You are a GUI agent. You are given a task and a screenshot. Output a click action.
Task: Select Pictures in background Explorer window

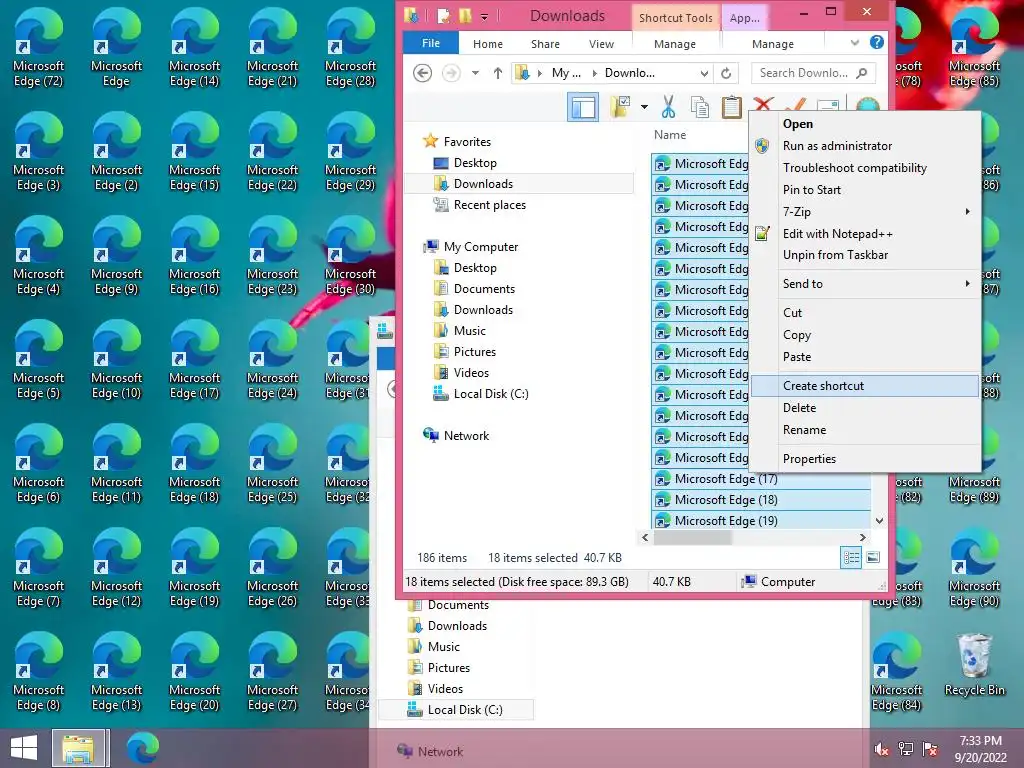(449, 667)
